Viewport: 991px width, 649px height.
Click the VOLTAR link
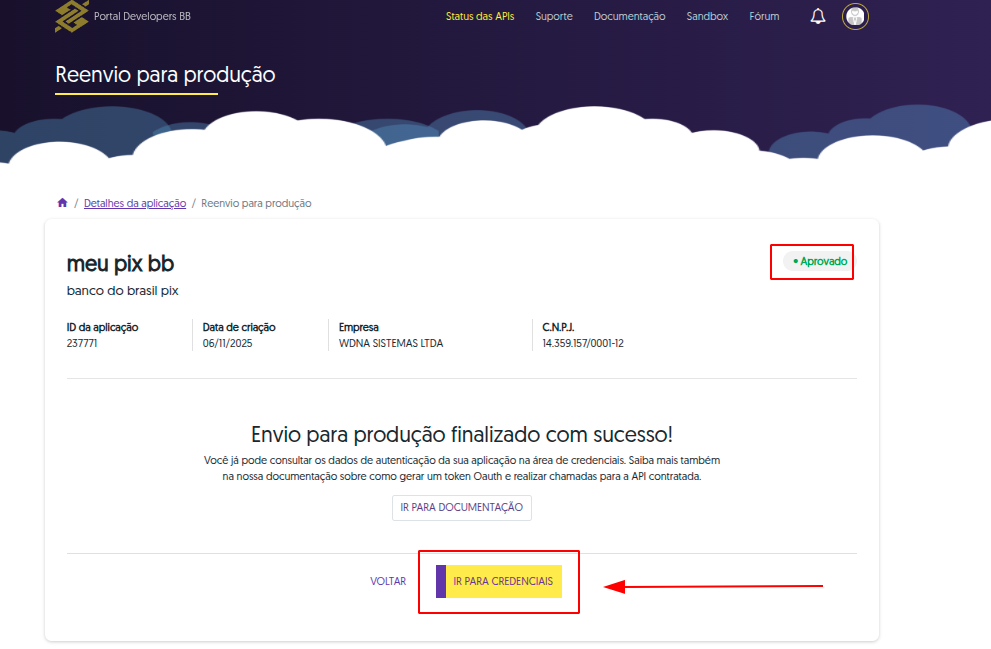tap(388, 581)
